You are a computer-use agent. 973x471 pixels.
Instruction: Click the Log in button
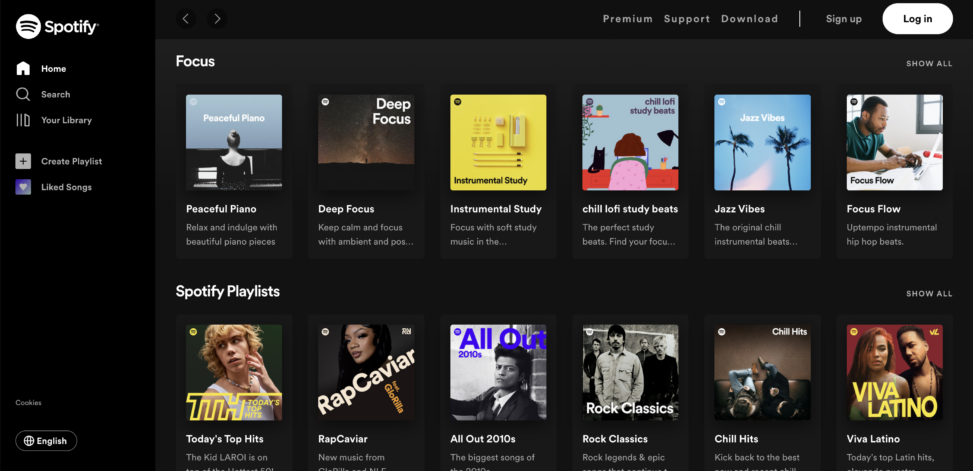pos(917,19)
